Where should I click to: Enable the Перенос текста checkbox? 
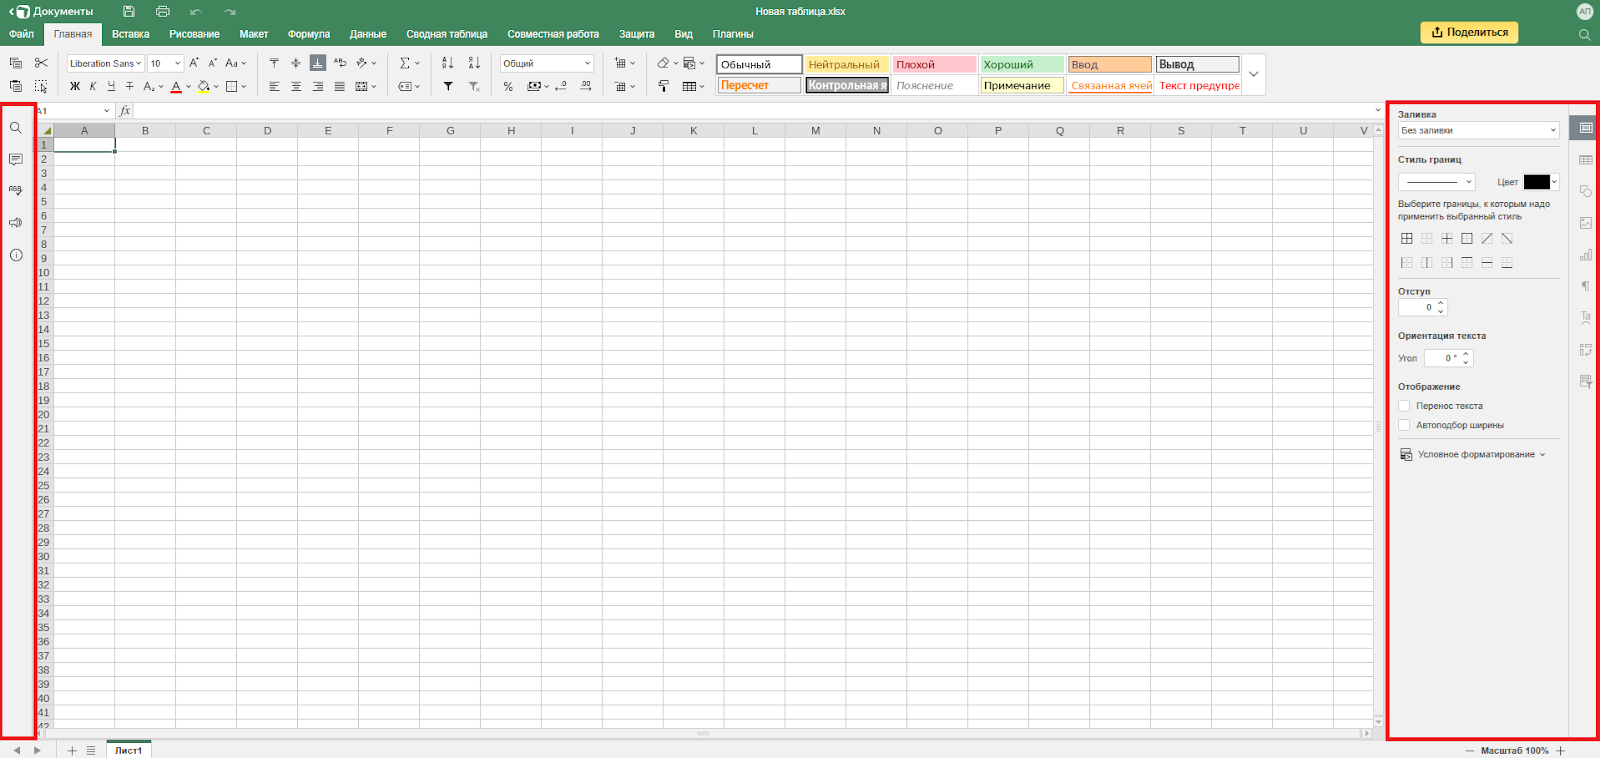tap(1404, 406)
